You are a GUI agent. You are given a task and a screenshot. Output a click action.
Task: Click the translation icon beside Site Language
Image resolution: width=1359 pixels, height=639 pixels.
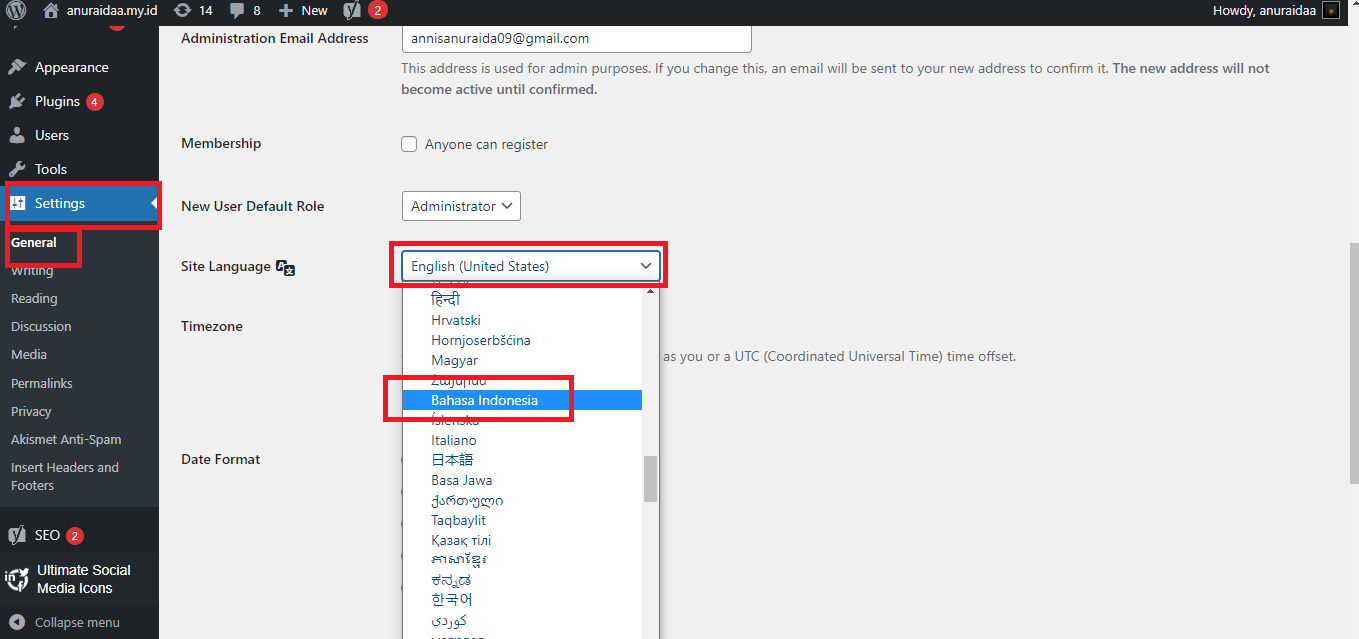[286, 267]
